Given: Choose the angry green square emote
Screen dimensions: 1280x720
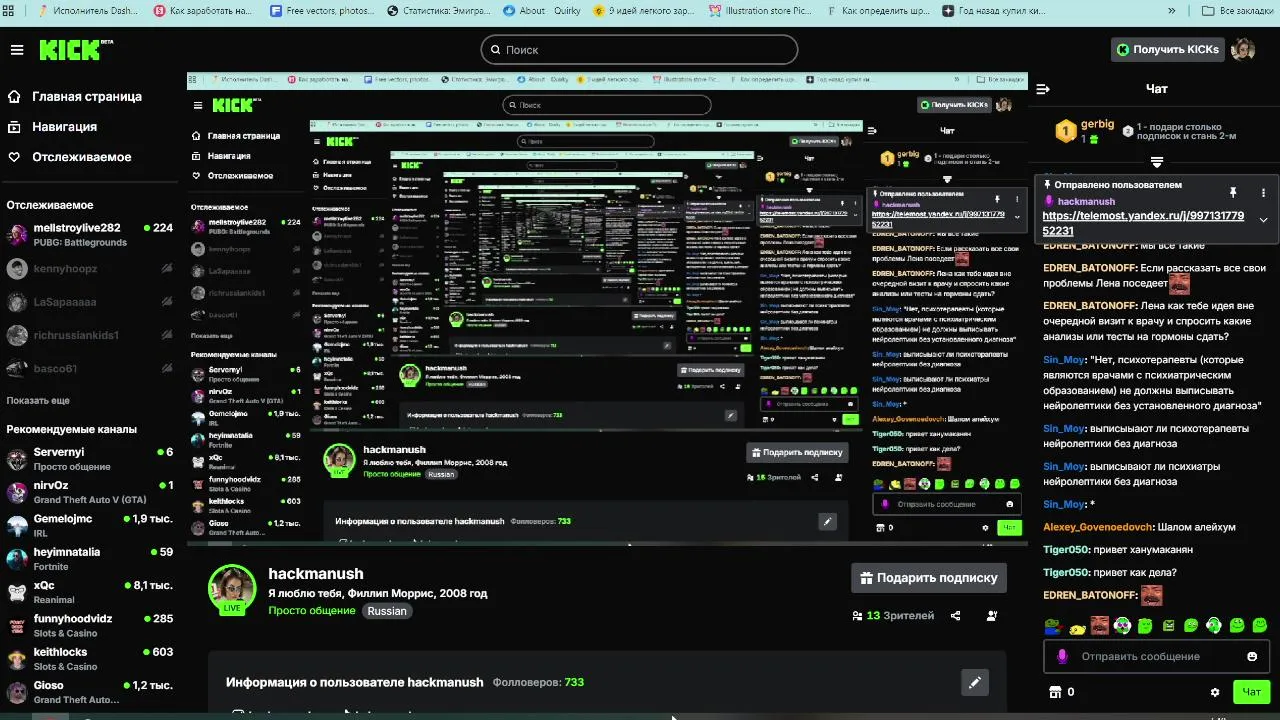Looking at the screenshot, I should (x=1168, y=626).
